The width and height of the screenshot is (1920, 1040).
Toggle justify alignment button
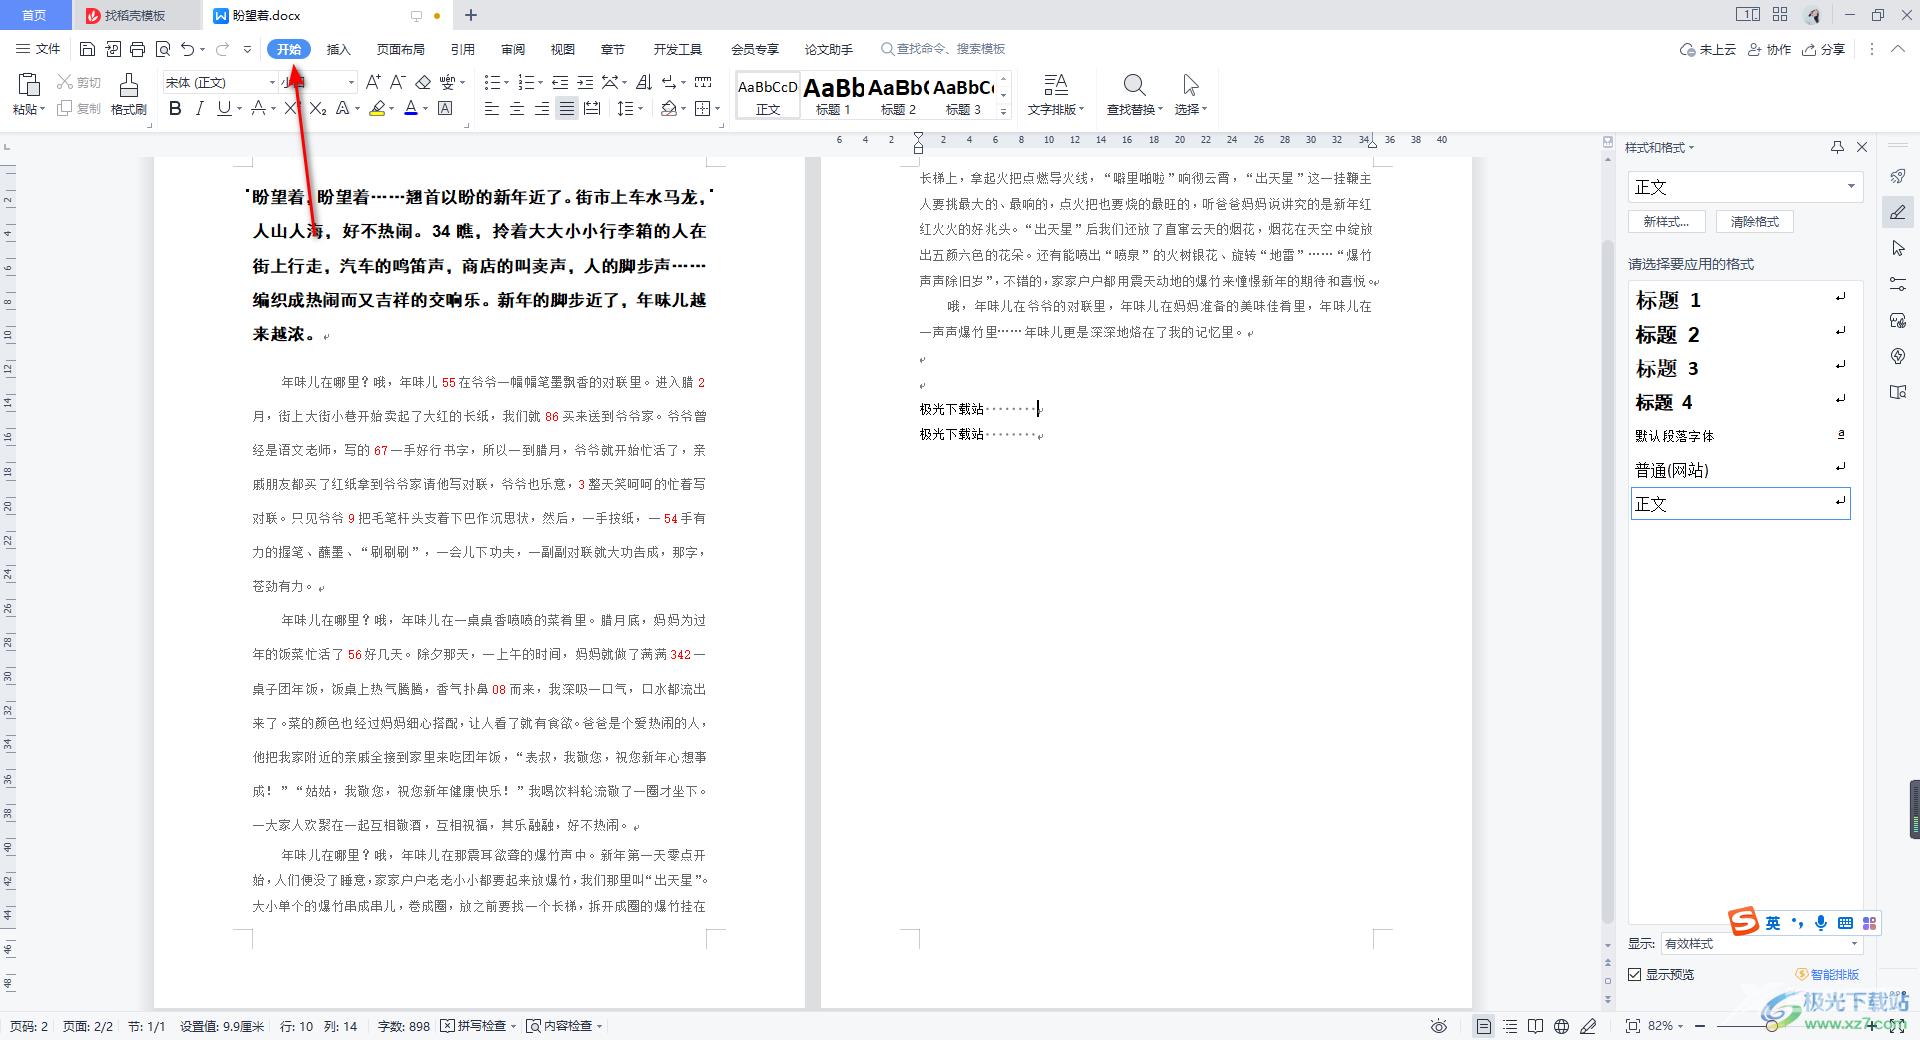point(567,108)
